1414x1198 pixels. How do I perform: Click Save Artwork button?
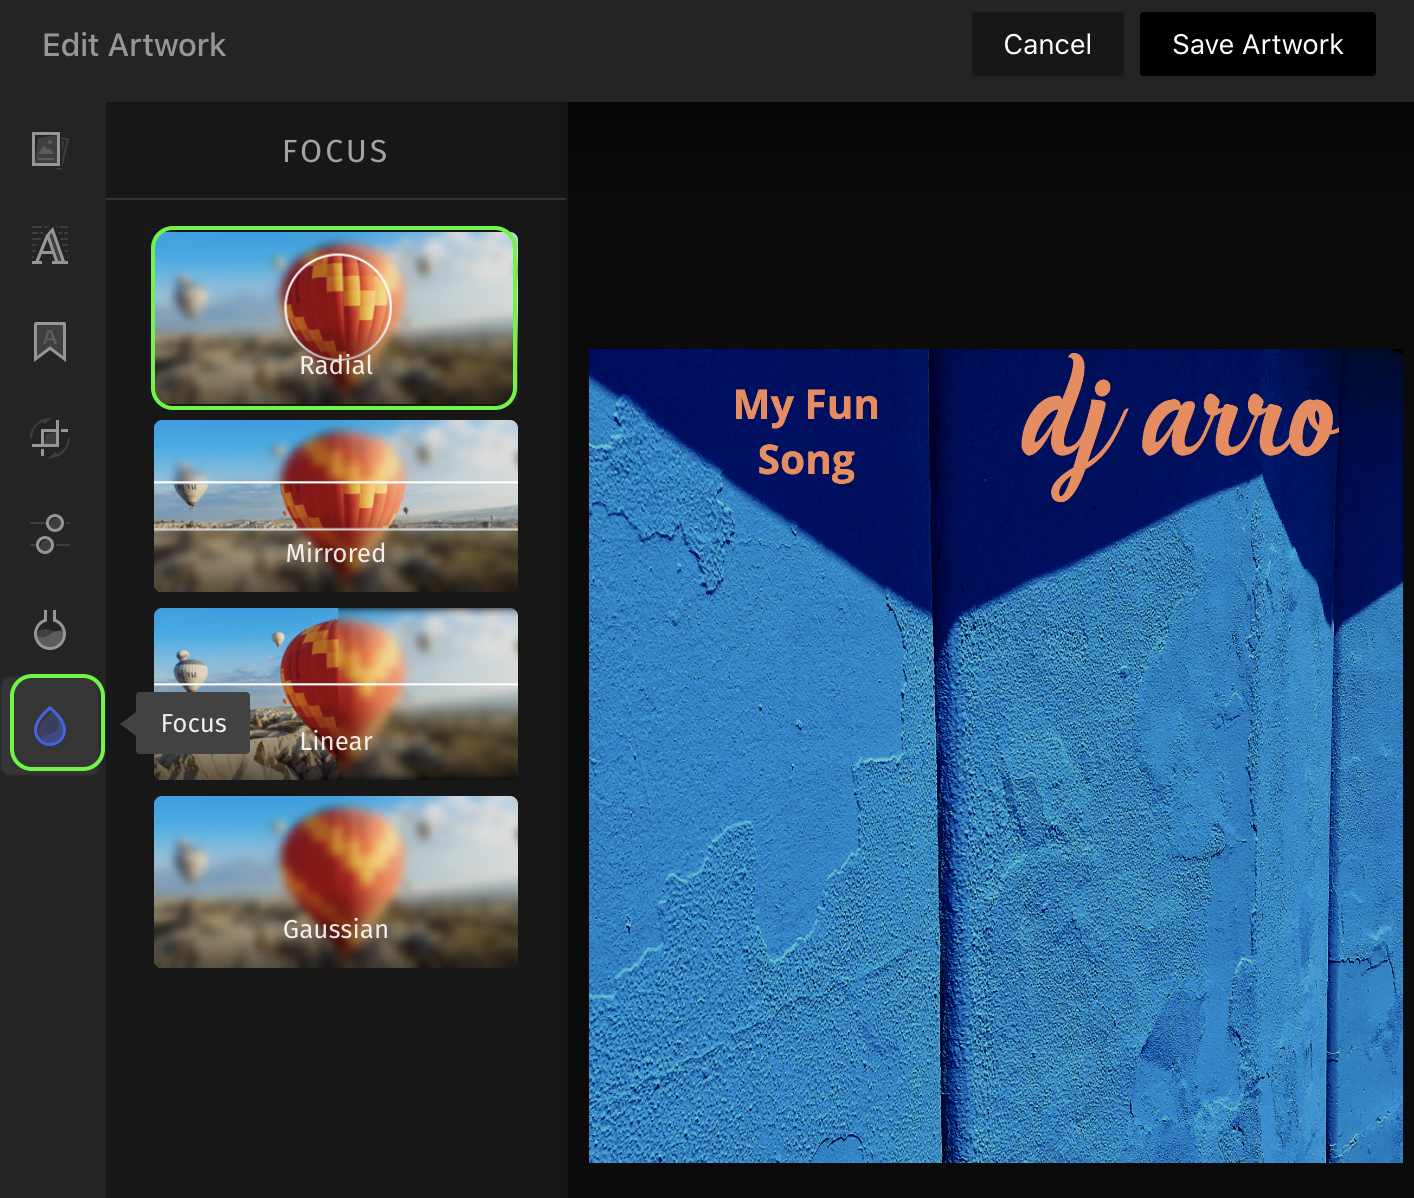(x=1257, y=44)
